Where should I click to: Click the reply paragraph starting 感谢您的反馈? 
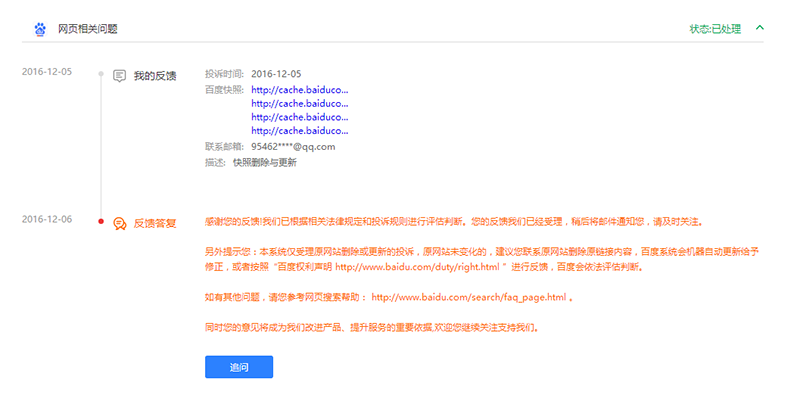454,222
